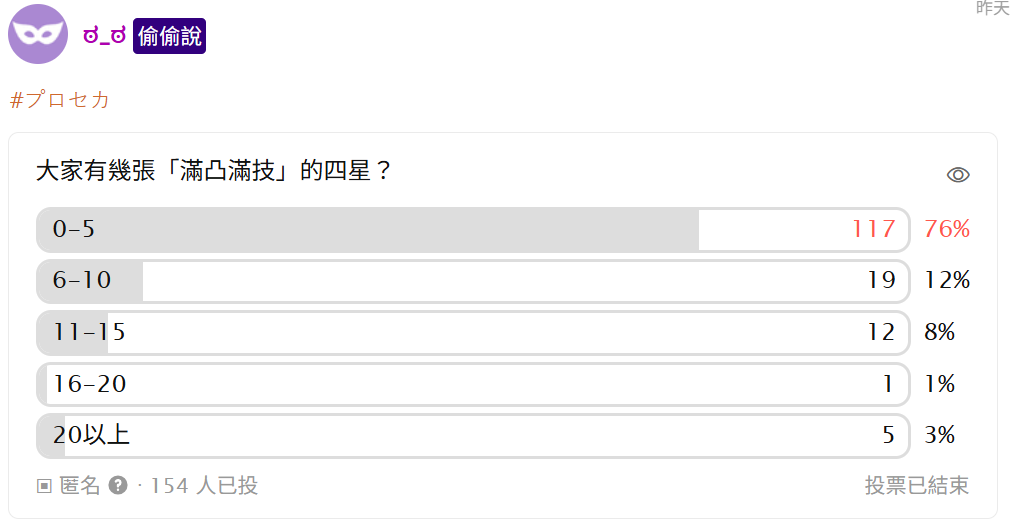Click the 偷偷說 purple badge

(x=169, y=37)
